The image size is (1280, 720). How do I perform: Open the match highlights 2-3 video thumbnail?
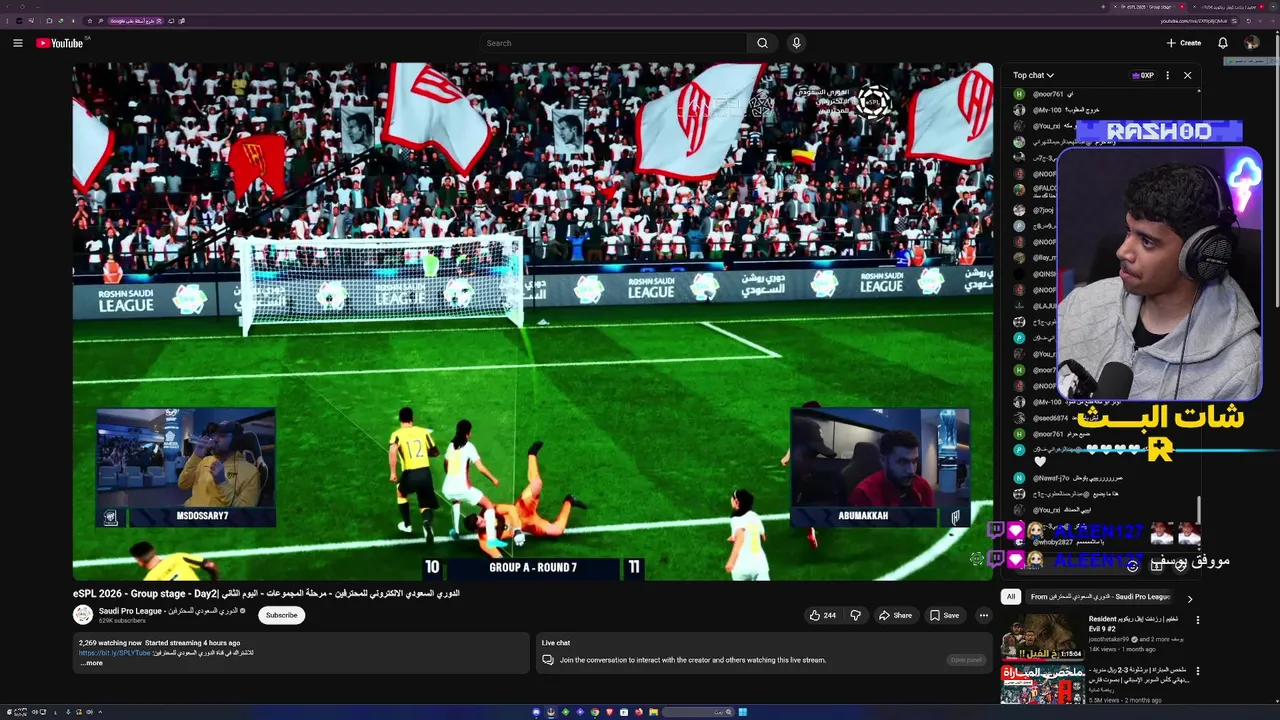[1042, 683]
